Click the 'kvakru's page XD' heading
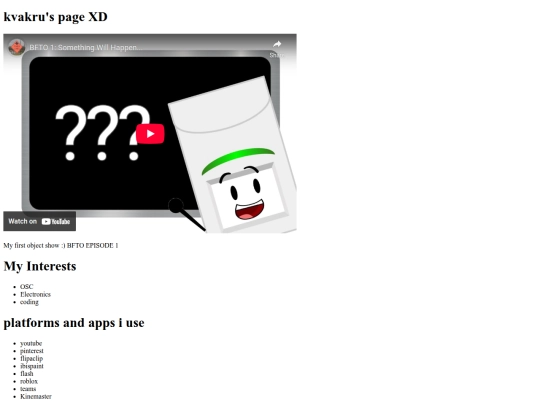 [55, 17]
